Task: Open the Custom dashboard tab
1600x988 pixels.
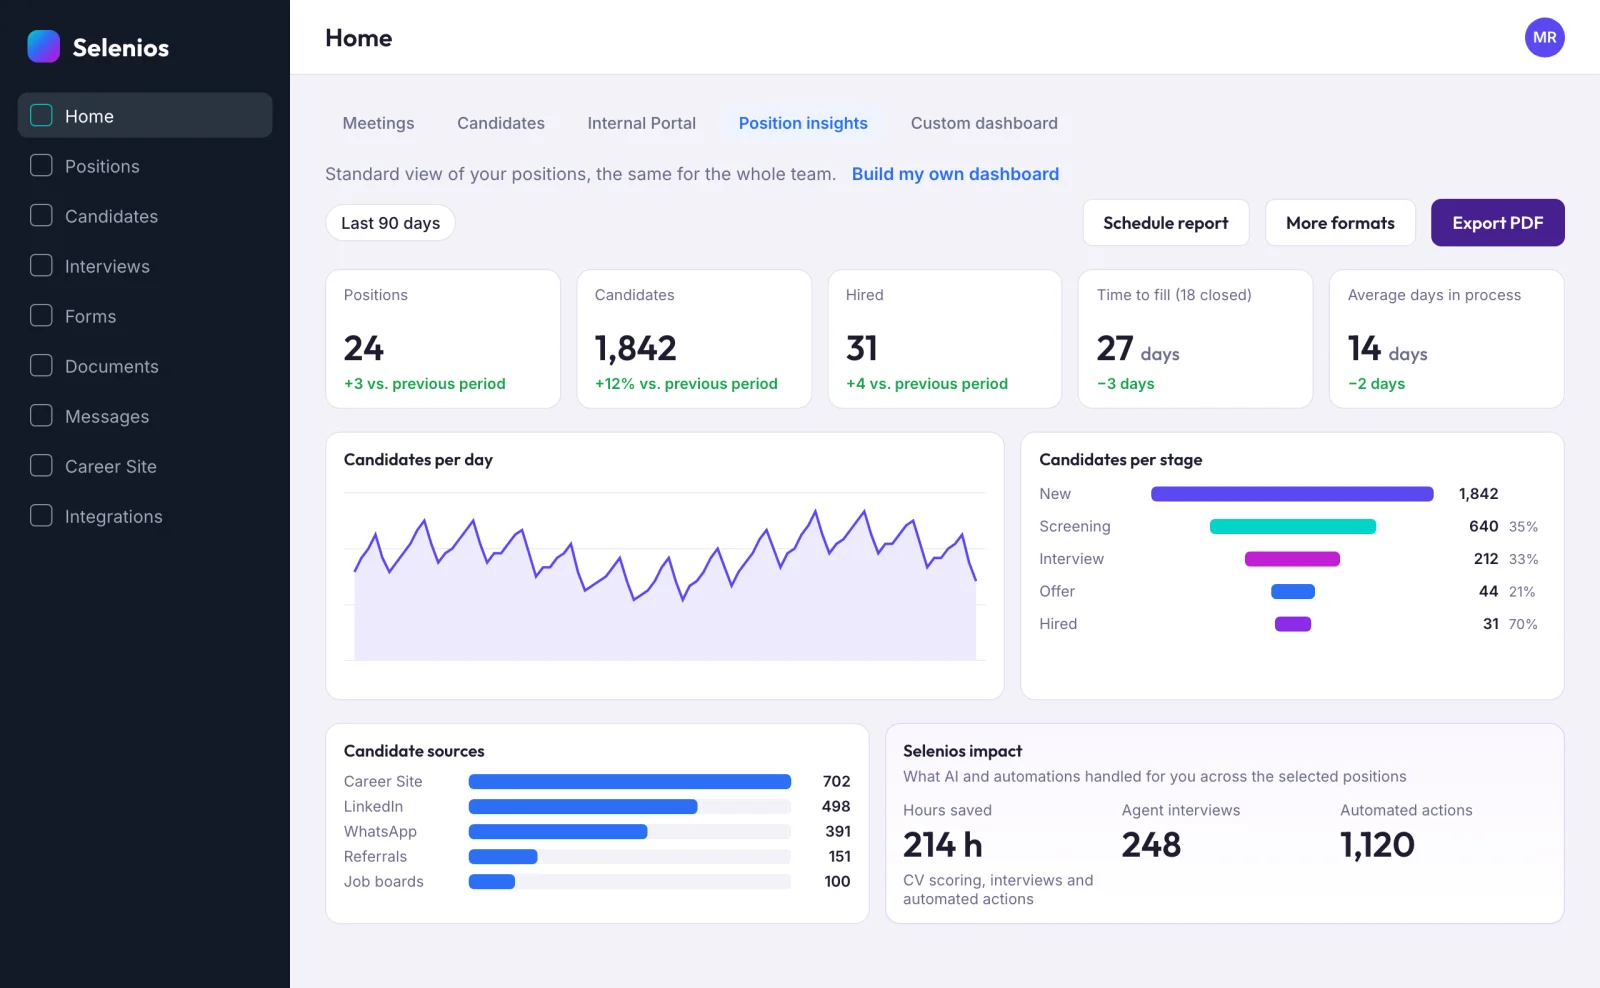Action: [x=984, y=123]
